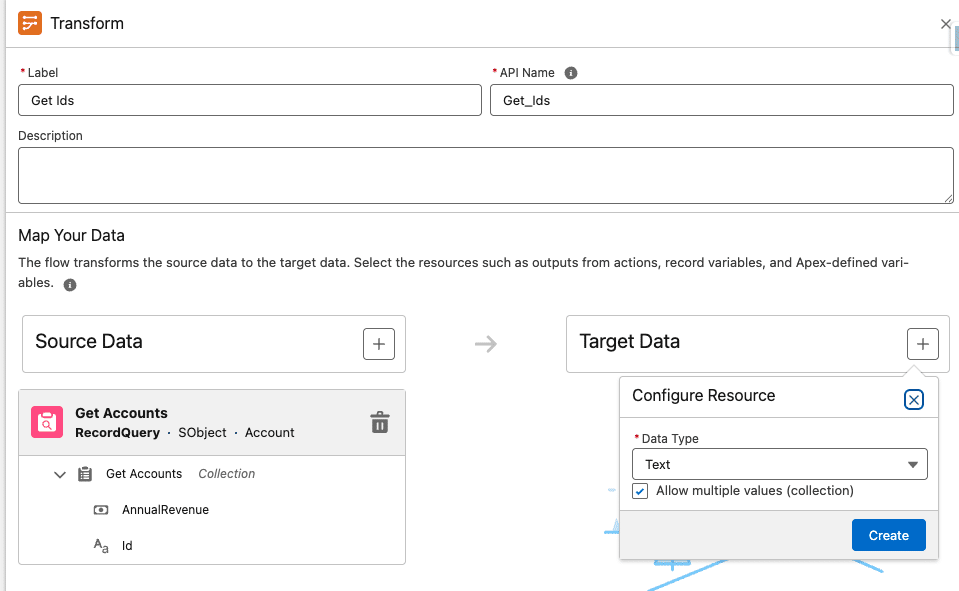Collapse the Get Accounts collection tree
Viewport: 959px width, 591px height.
point(60,474)
